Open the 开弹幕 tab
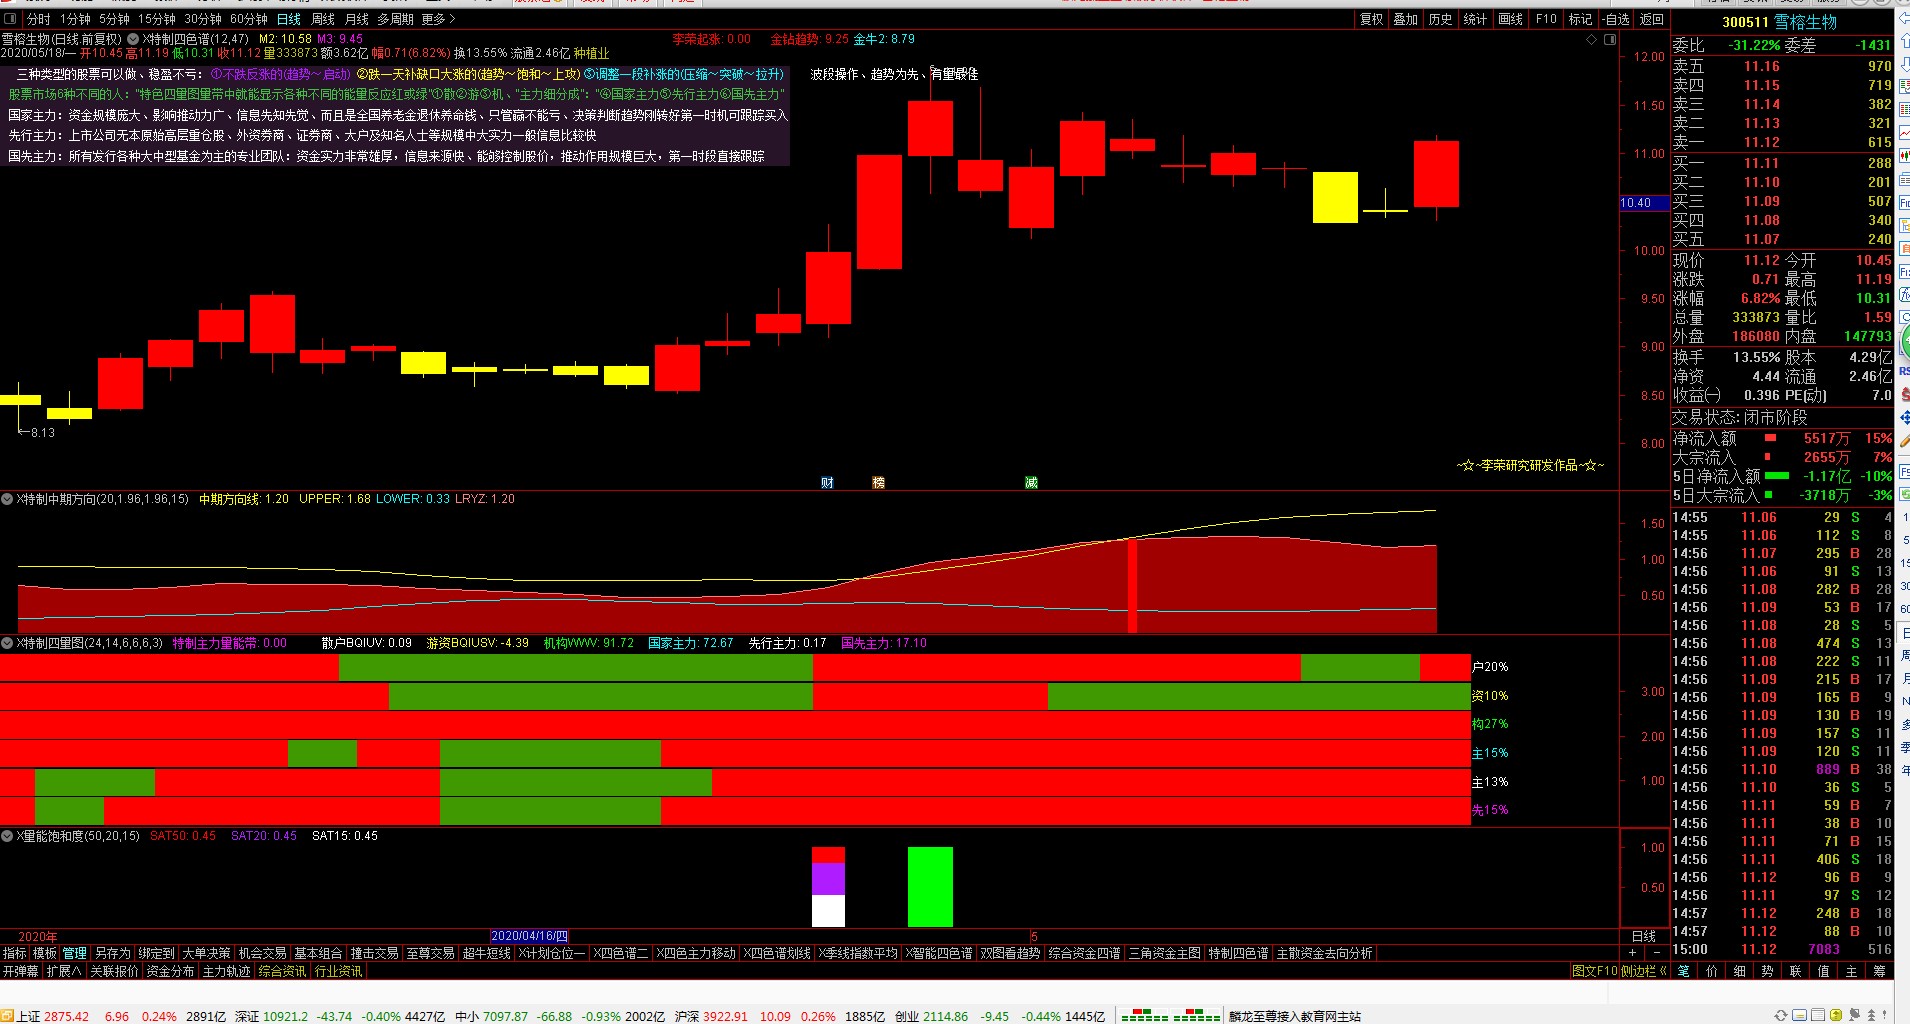This screenshot has width=1910, height=1024. pos(20,971)
